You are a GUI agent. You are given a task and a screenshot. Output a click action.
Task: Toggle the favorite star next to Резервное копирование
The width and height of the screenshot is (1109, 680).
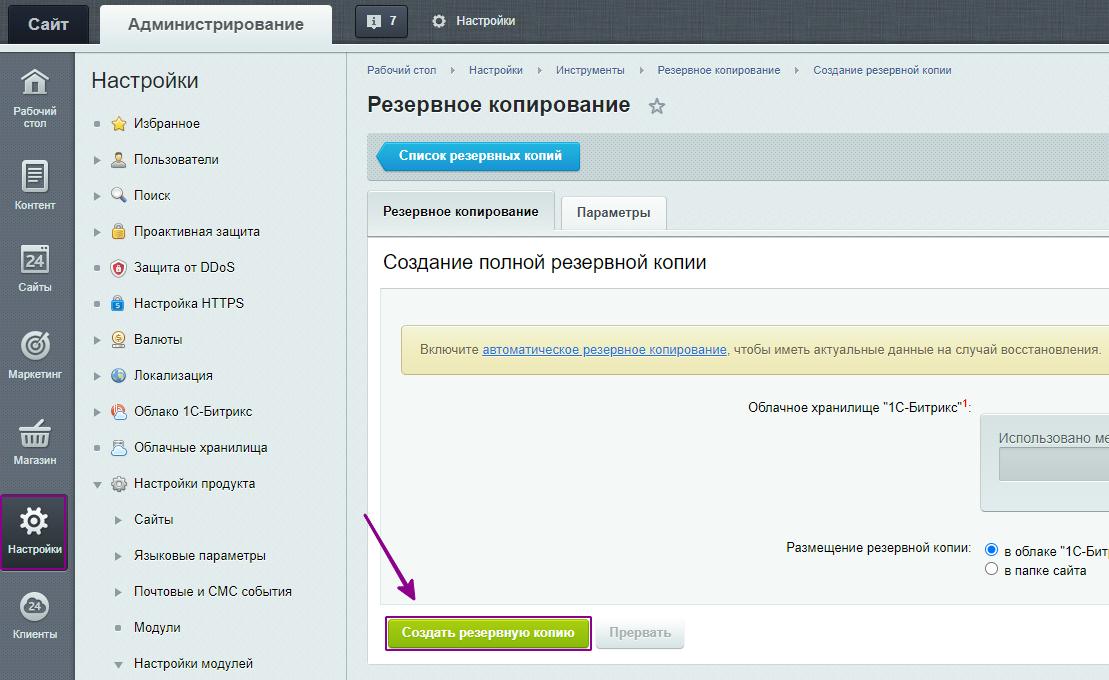point(657,104)
